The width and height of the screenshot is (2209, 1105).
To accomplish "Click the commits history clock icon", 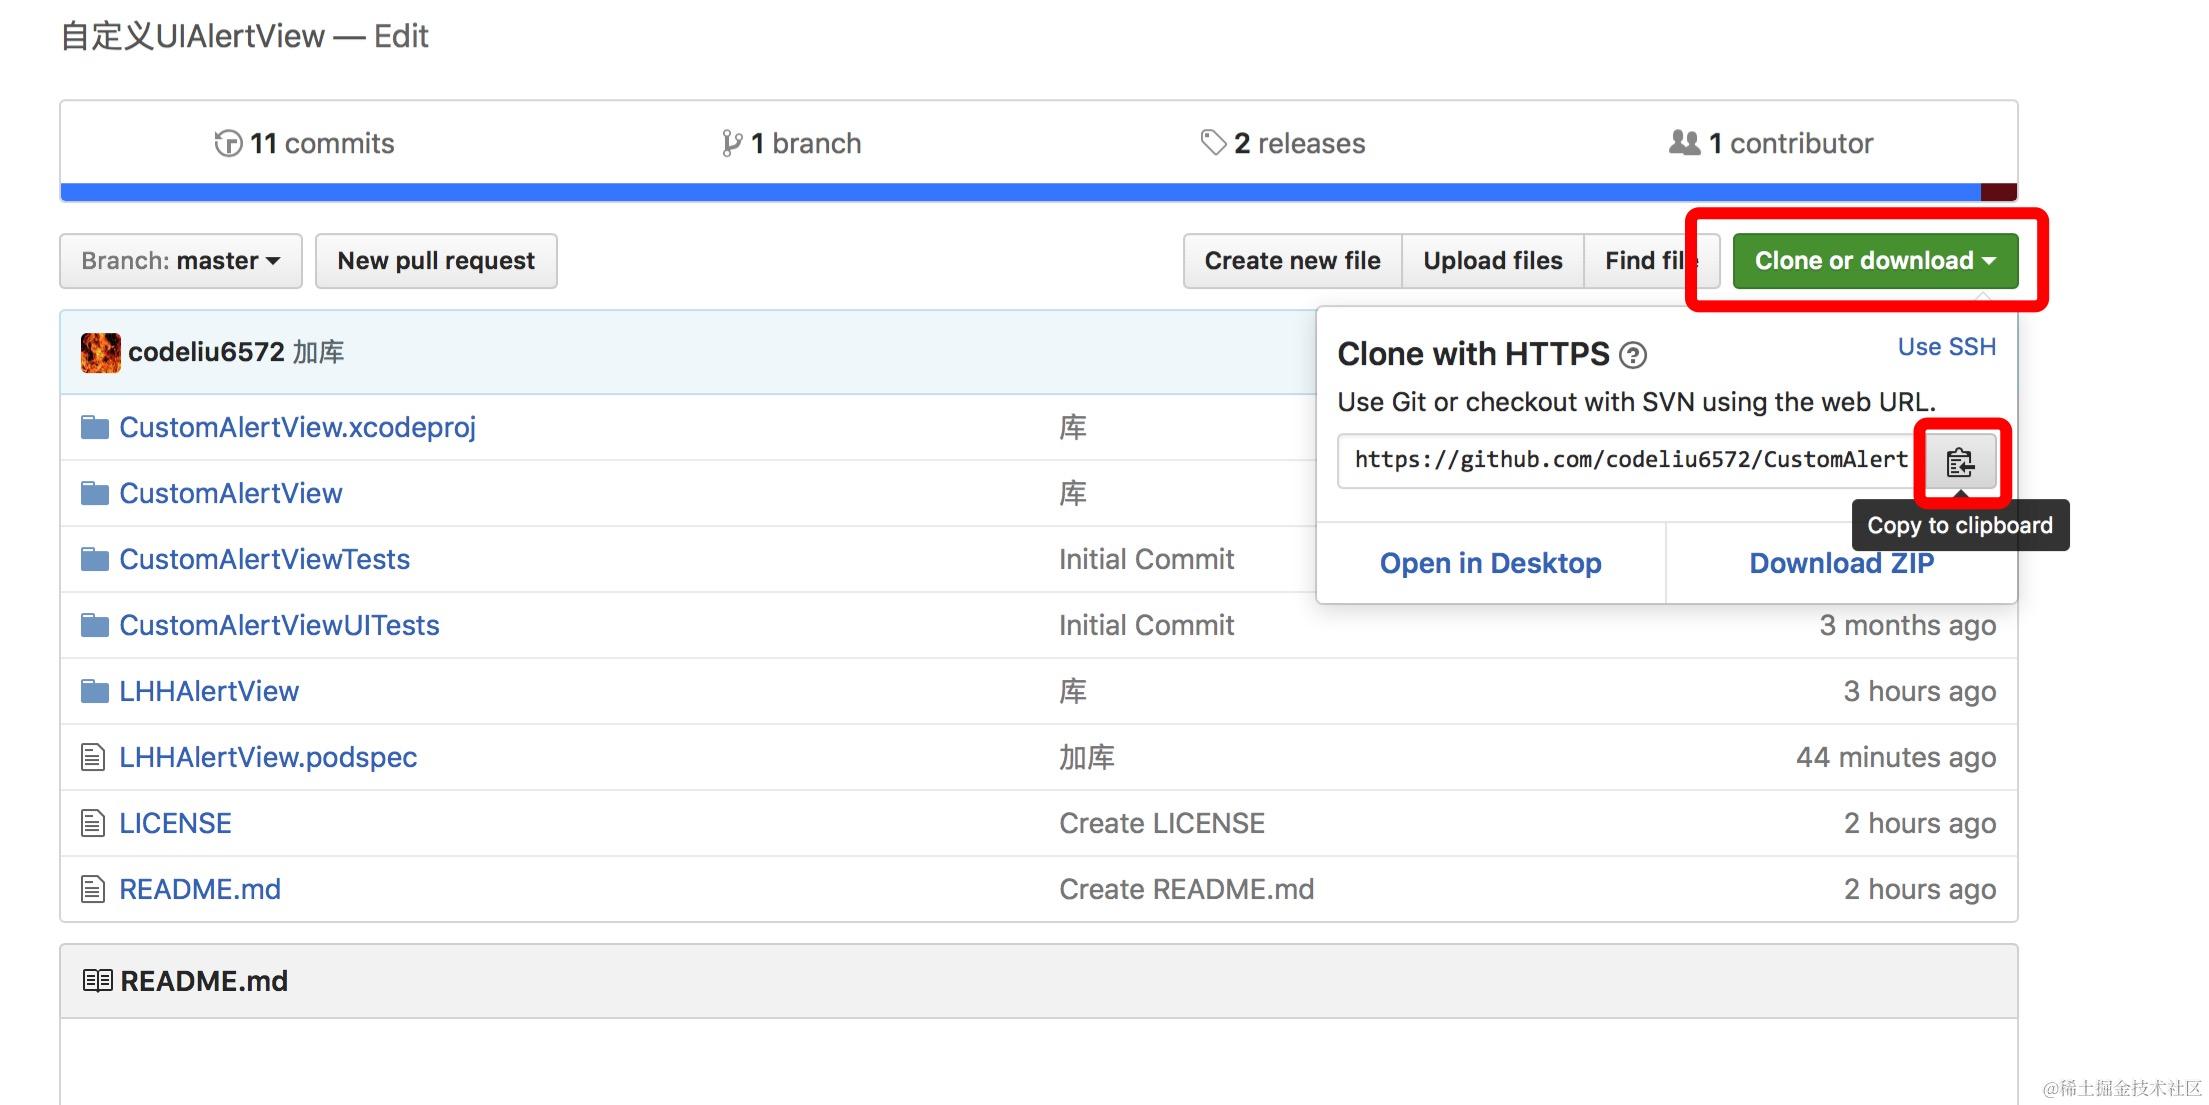I will tap(228, 144).
